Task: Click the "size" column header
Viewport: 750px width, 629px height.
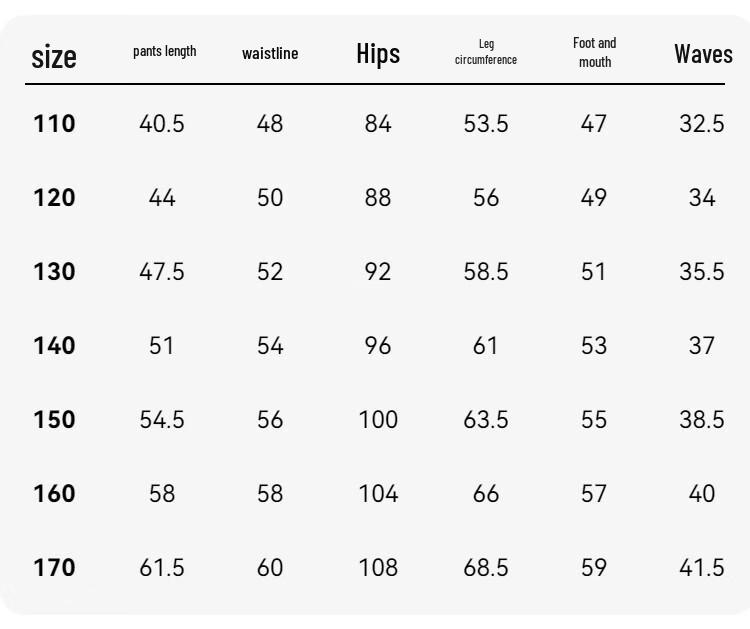Action: click(54, 57)
